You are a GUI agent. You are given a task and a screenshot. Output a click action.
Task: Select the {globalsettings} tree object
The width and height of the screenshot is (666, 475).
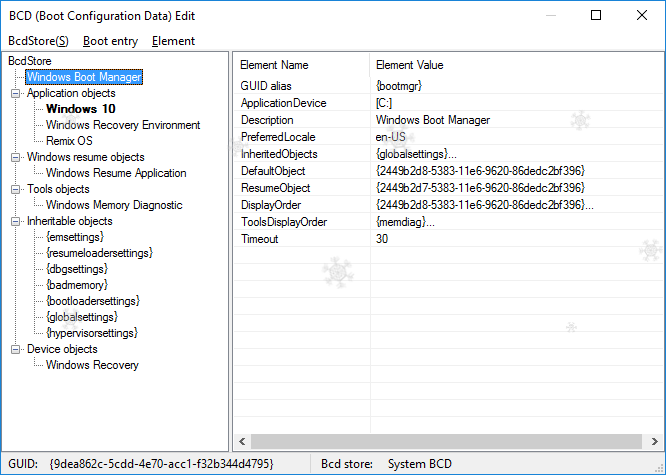(x=82, y=317)
